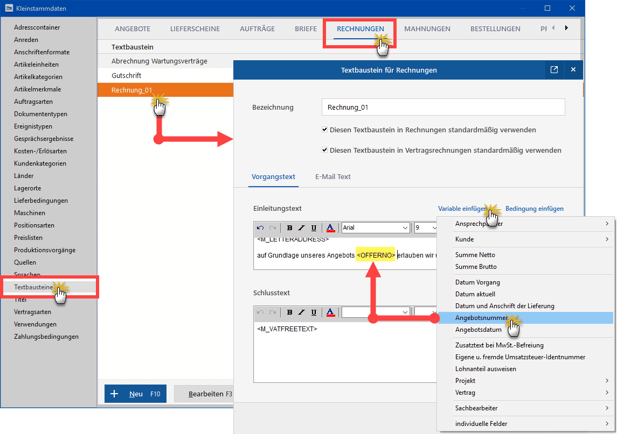Open font color picker in Einleitungstext toolbar

click(330, 228)
